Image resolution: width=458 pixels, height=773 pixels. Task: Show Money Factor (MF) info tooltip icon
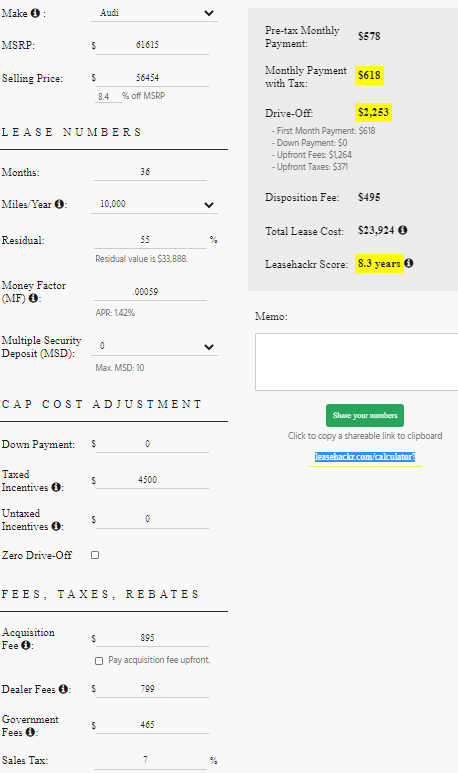click(33, 298)
